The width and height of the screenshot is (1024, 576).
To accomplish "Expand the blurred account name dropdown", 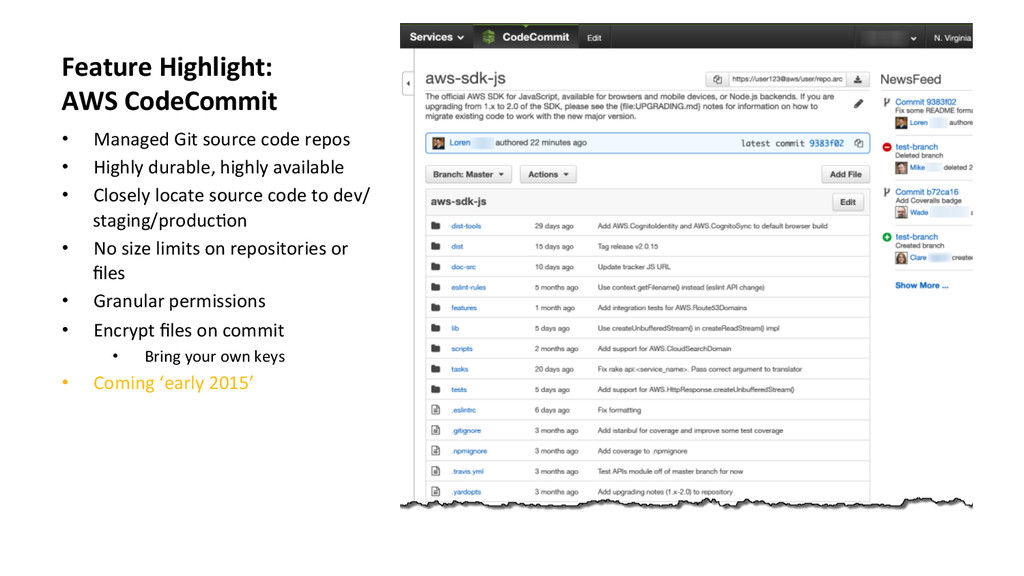I will coord(888,38).
